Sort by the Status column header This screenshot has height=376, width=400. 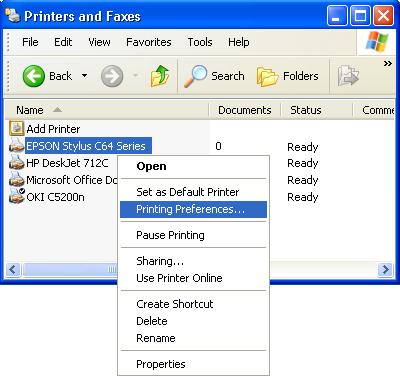point(317,110)
